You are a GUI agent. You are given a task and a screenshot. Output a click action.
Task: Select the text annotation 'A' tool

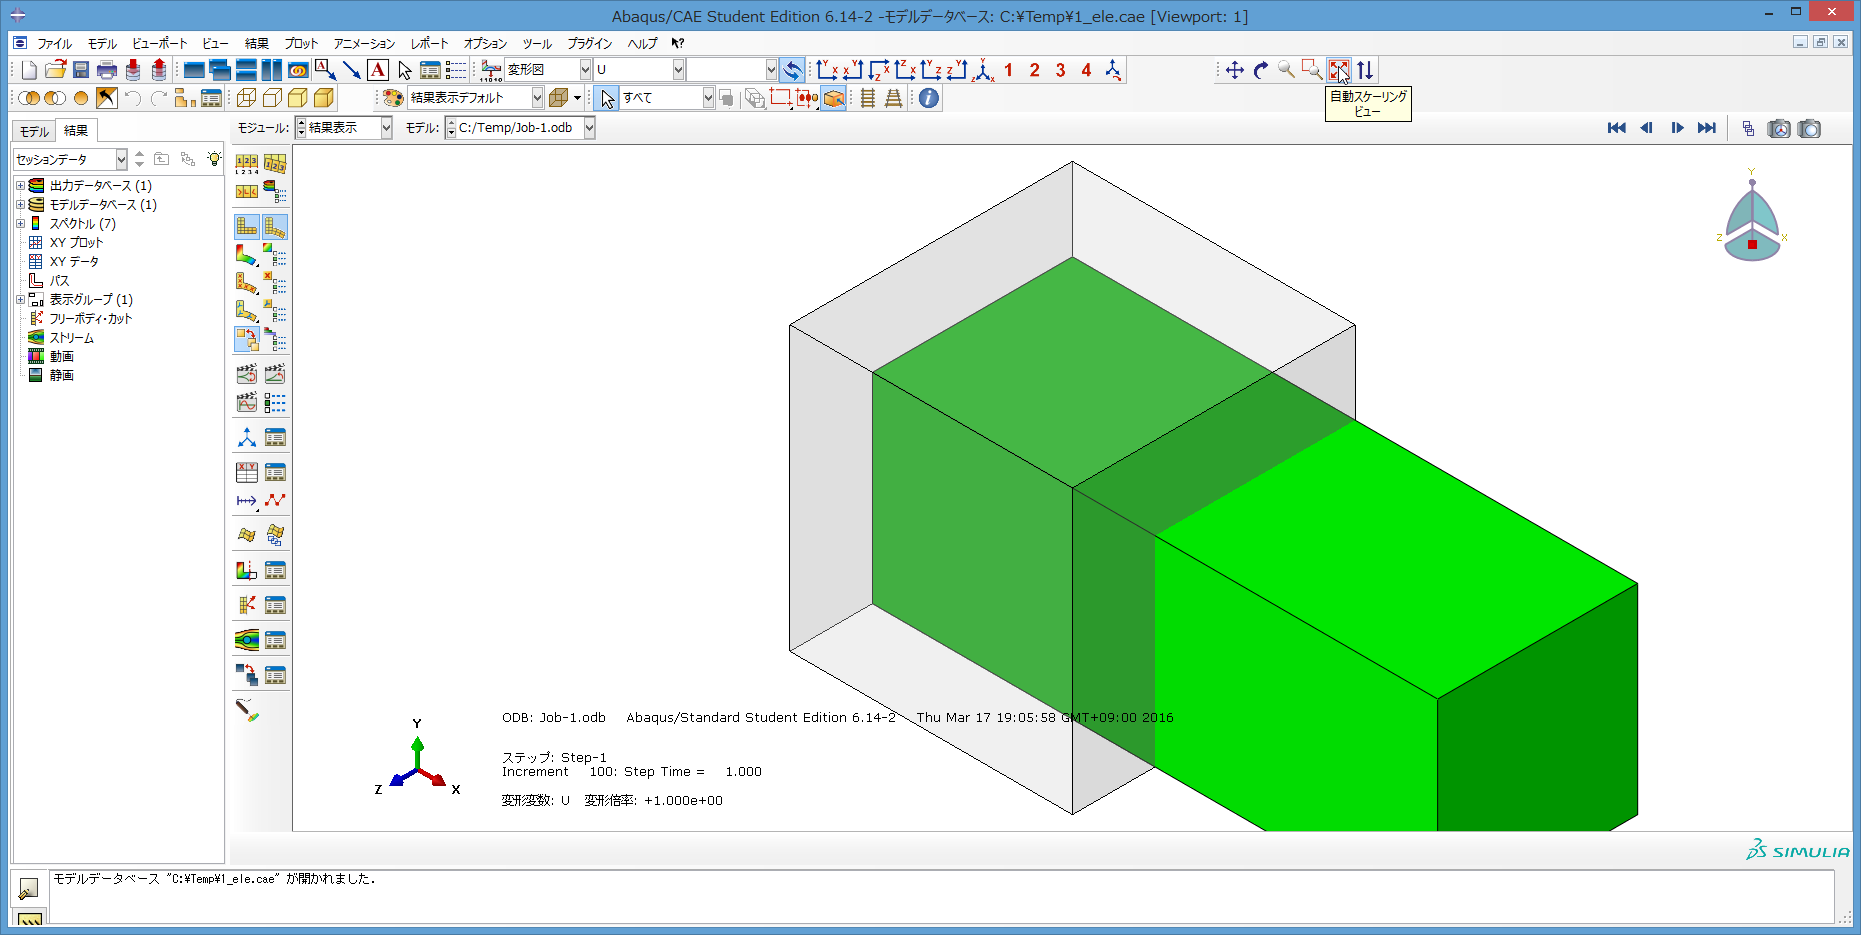[x=377, y=70]
